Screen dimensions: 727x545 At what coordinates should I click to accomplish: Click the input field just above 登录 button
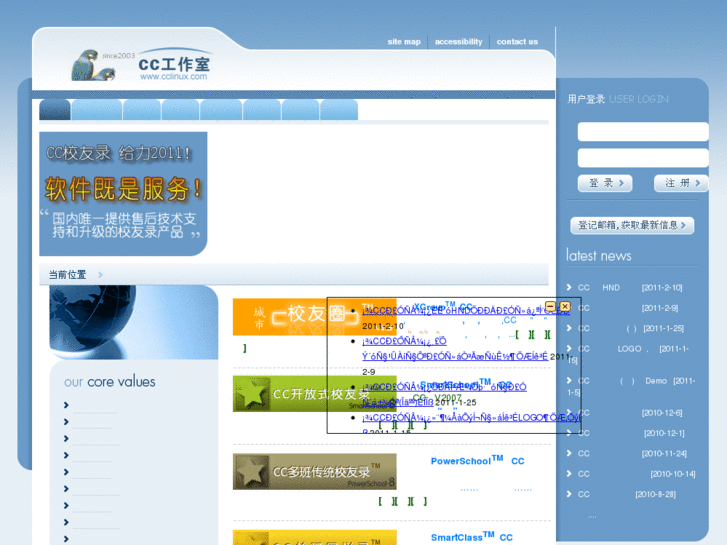tap(643, 158)
